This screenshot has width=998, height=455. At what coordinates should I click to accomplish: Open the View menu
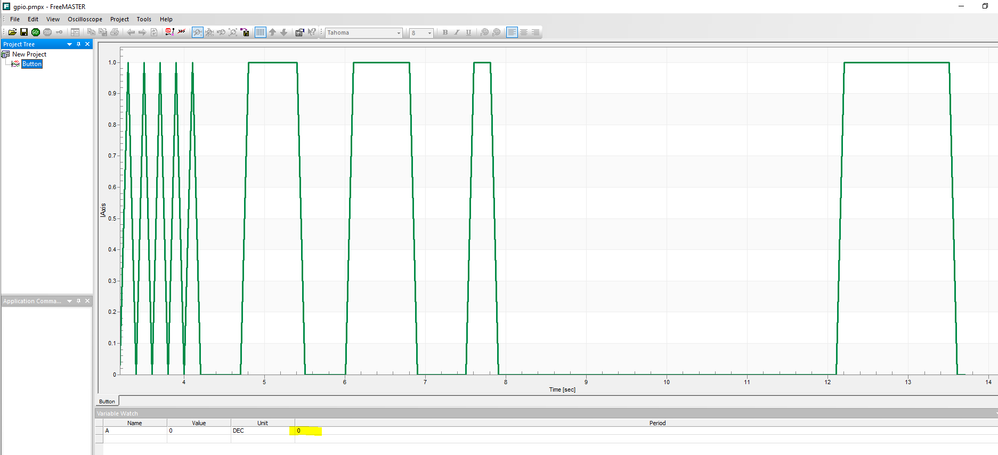pos(53,19)
